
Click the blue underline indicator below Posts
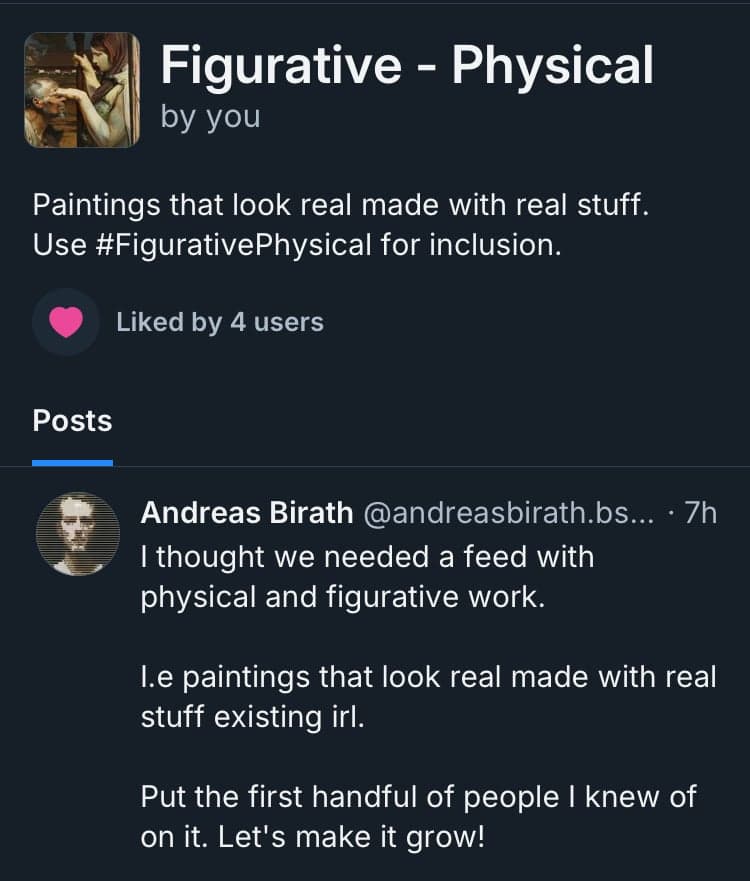(72, 463)
